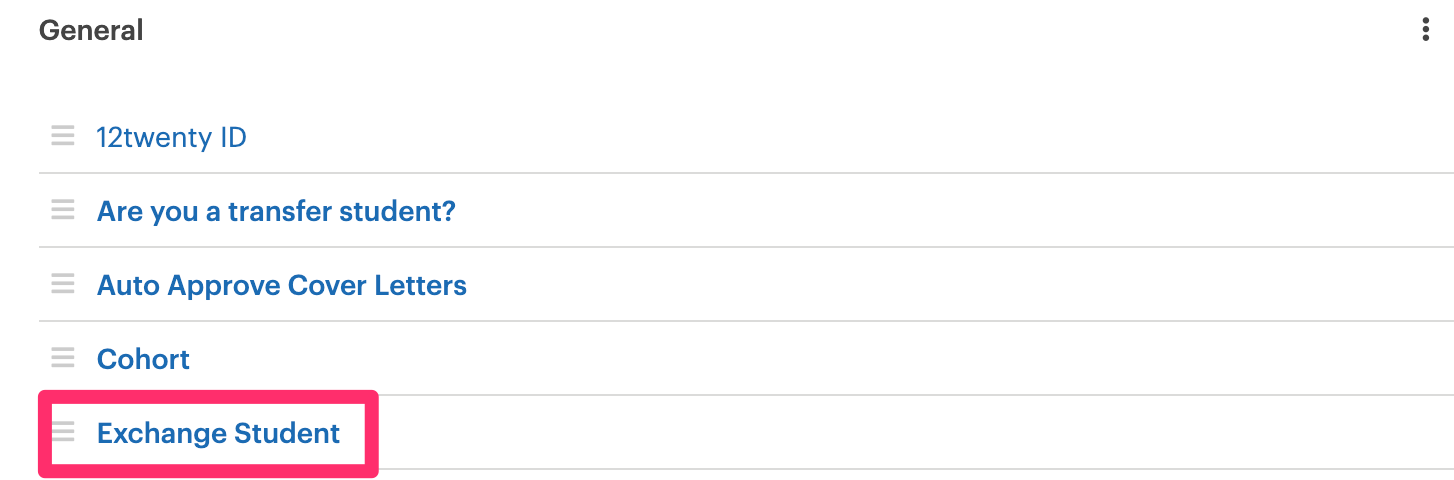Click the General section heading
Viewport: 1454px width, 480px height.
pyautogui.click(x=91, y=31)
